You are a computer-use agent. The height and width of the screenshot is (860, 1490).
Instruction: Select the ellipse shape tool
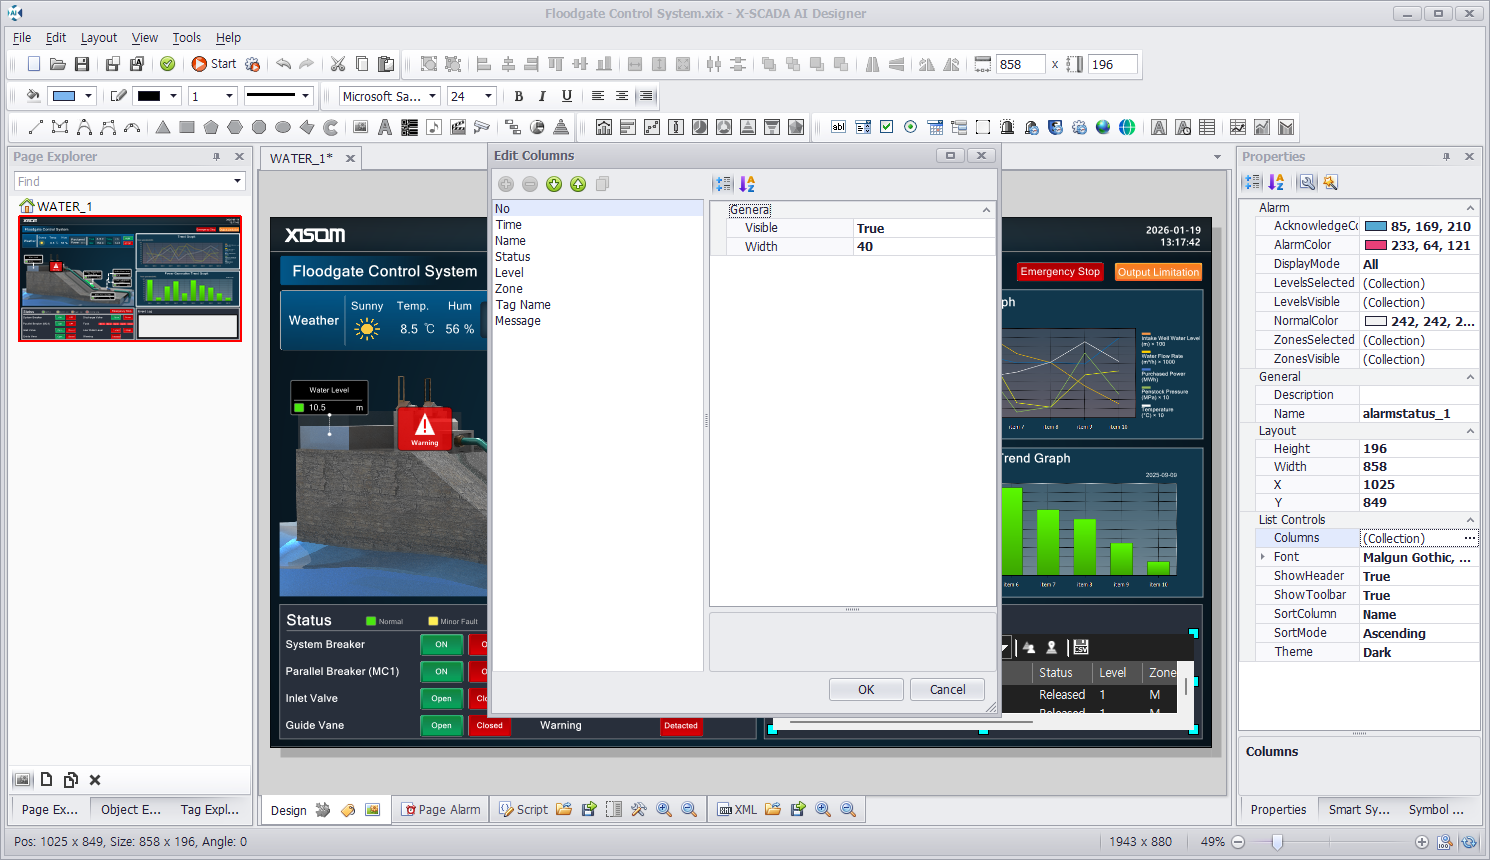pos(283,127)
